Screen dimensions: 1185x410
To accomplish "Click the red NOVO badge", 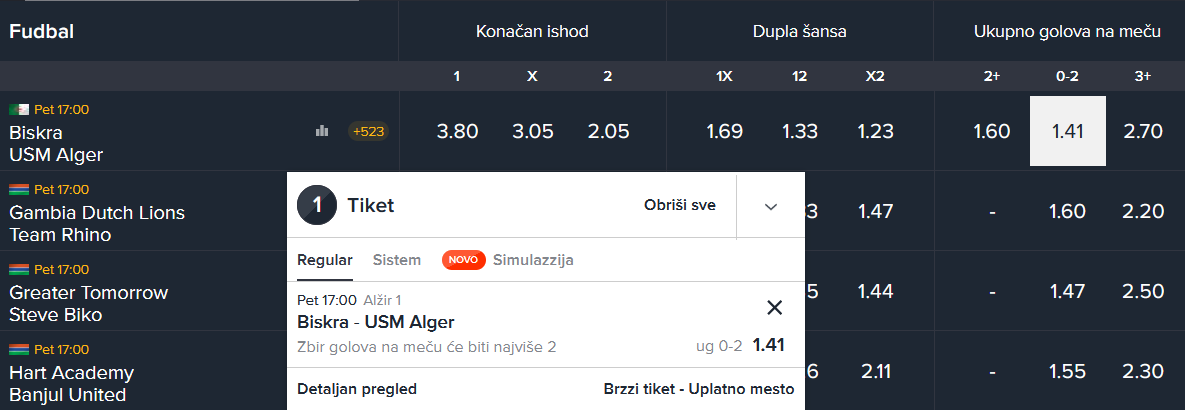I will coord(463,260).
